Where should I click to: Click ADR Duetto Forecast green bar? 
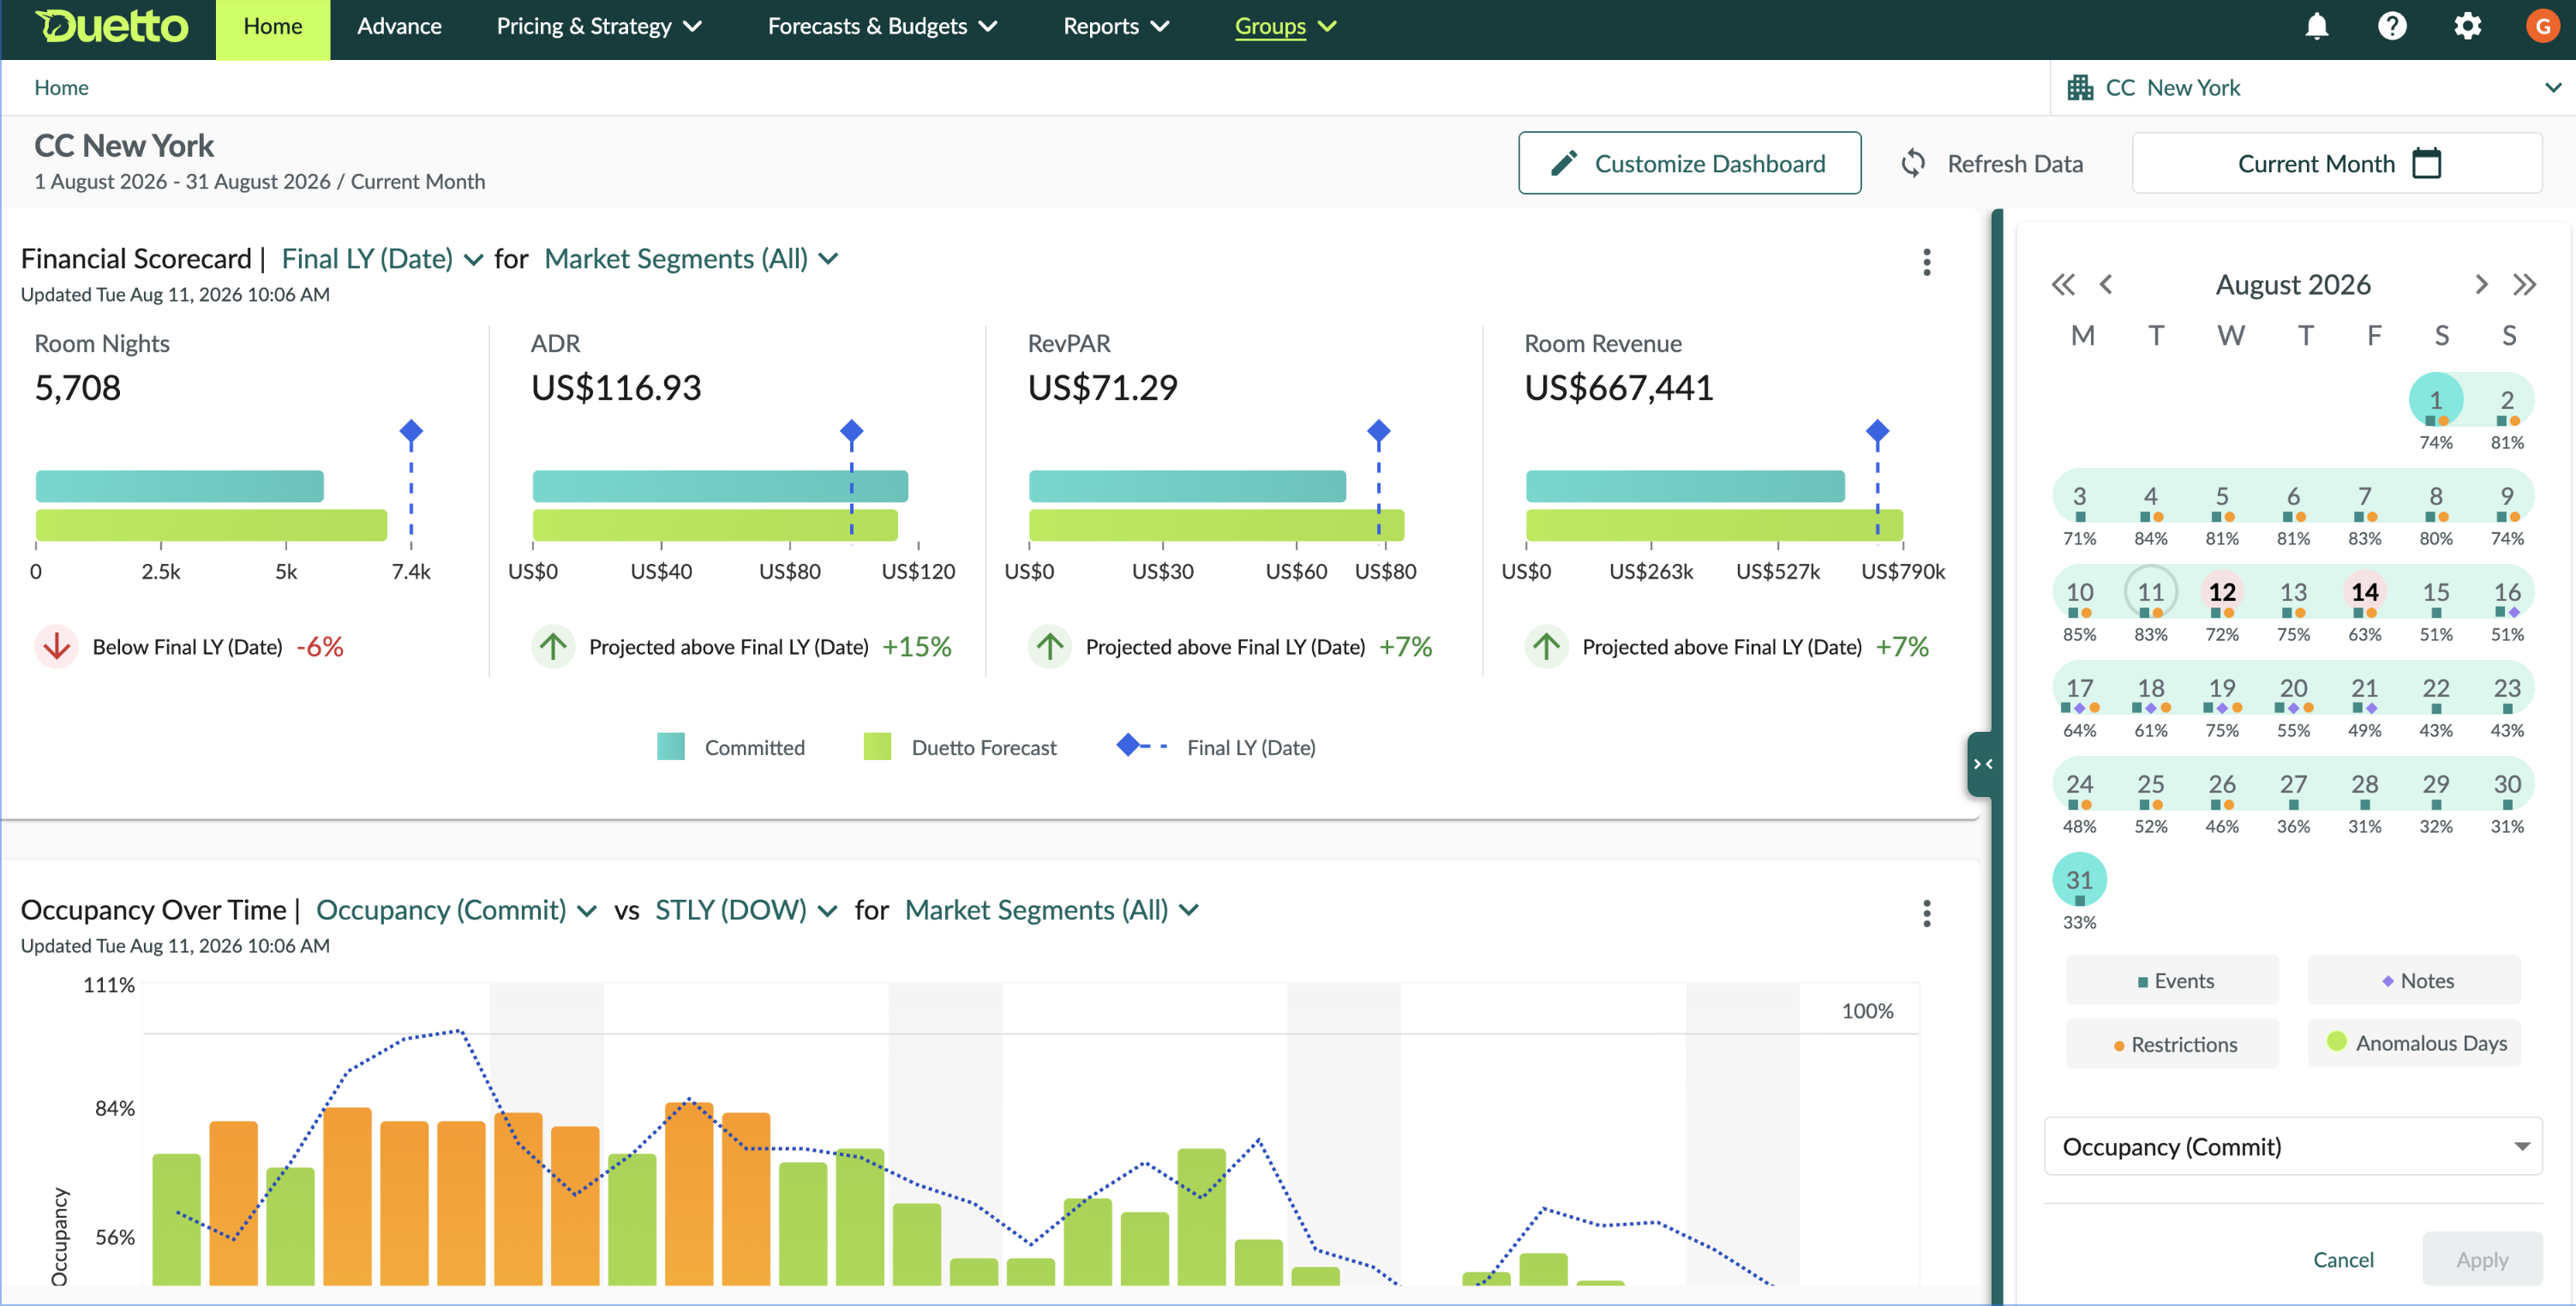pyautogui.click(x=715, y=525)
